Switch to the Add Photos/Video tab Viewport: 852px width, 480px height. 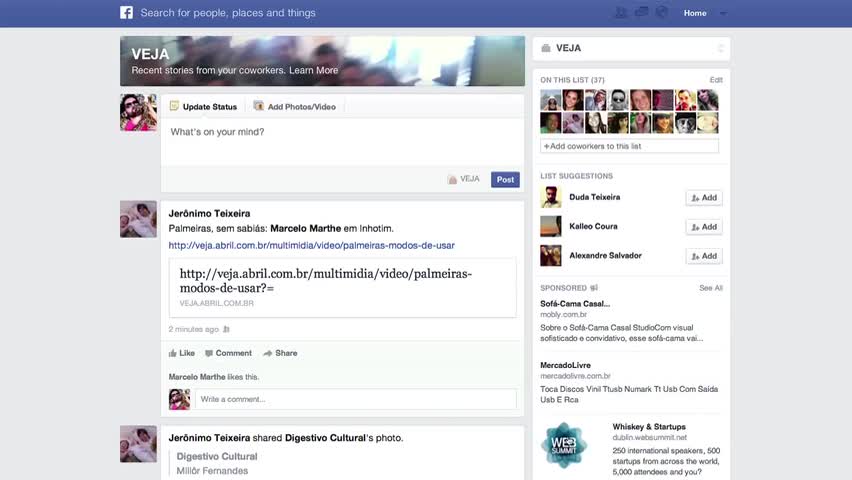pos(295,107)
